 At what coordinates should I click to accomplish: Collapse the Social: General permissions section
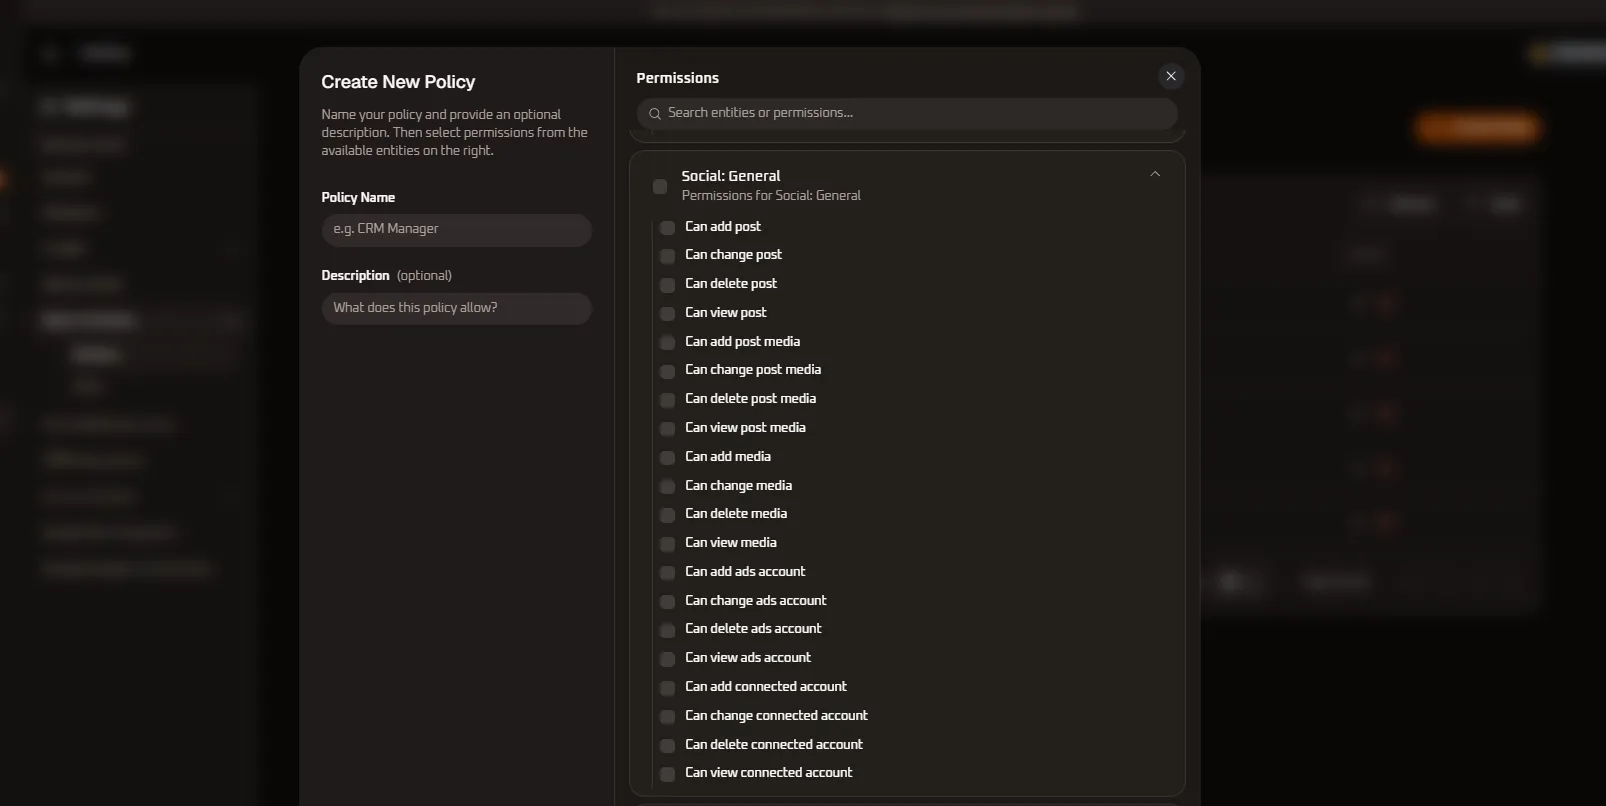click(1155, 174)
